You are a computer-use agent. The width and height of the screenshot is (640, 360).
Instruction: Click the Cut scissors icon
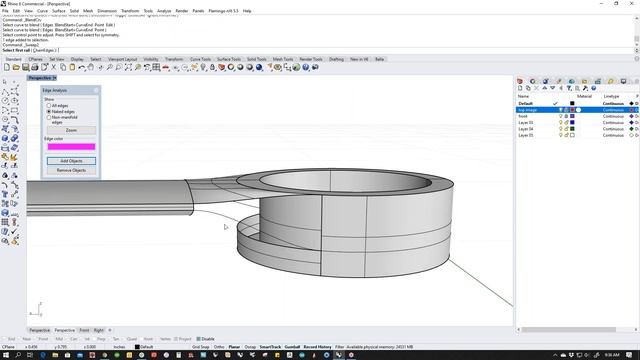click(53, 67)
